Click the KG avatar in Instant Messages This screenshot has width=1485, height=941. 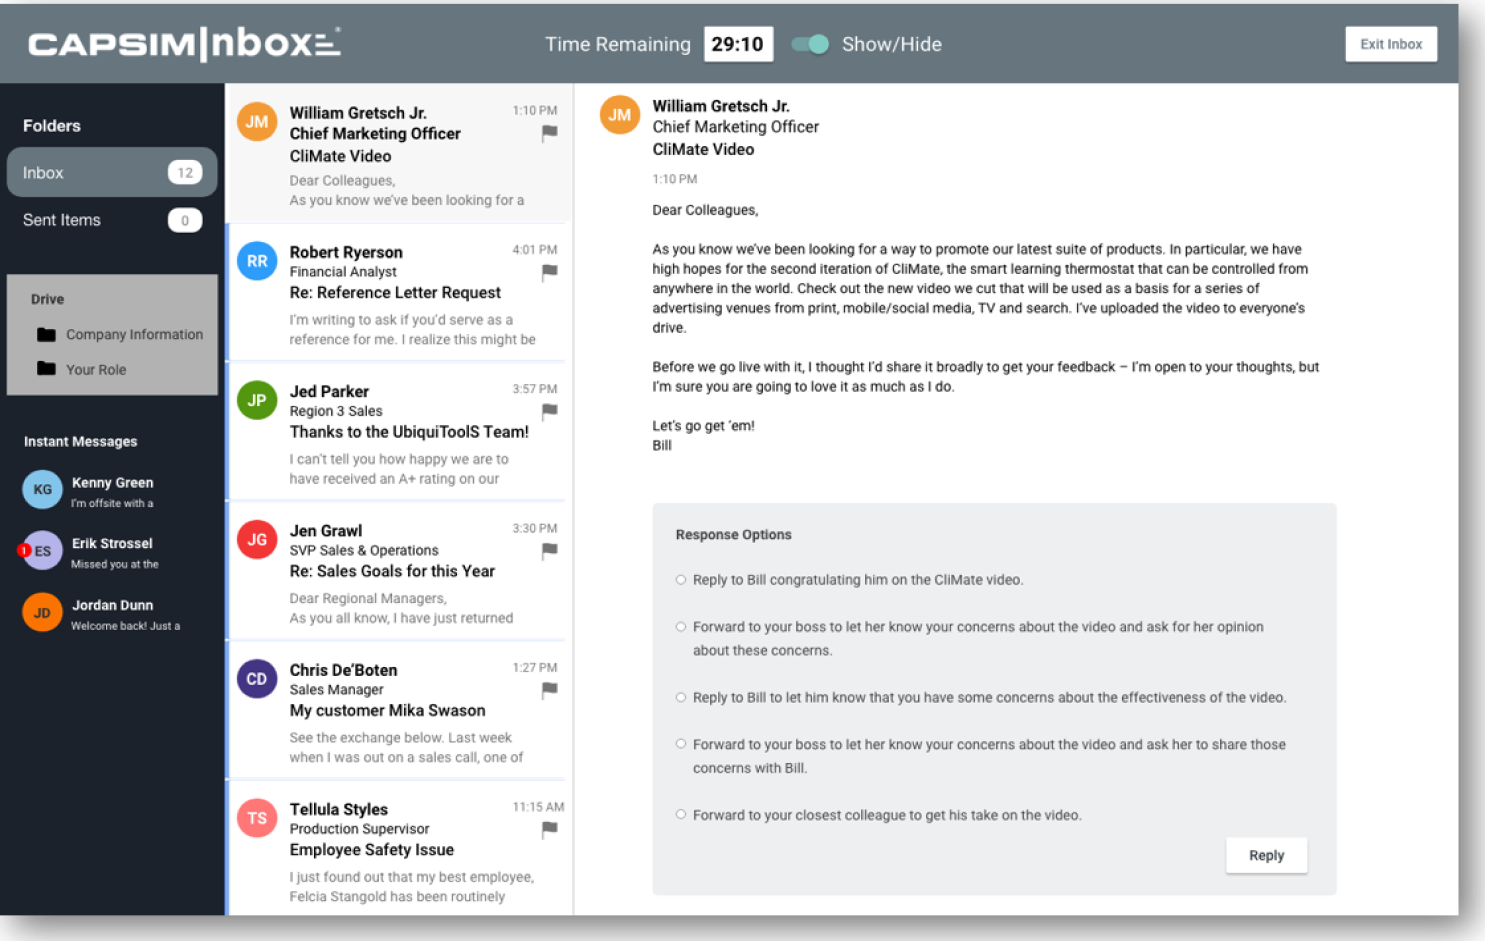42,489
